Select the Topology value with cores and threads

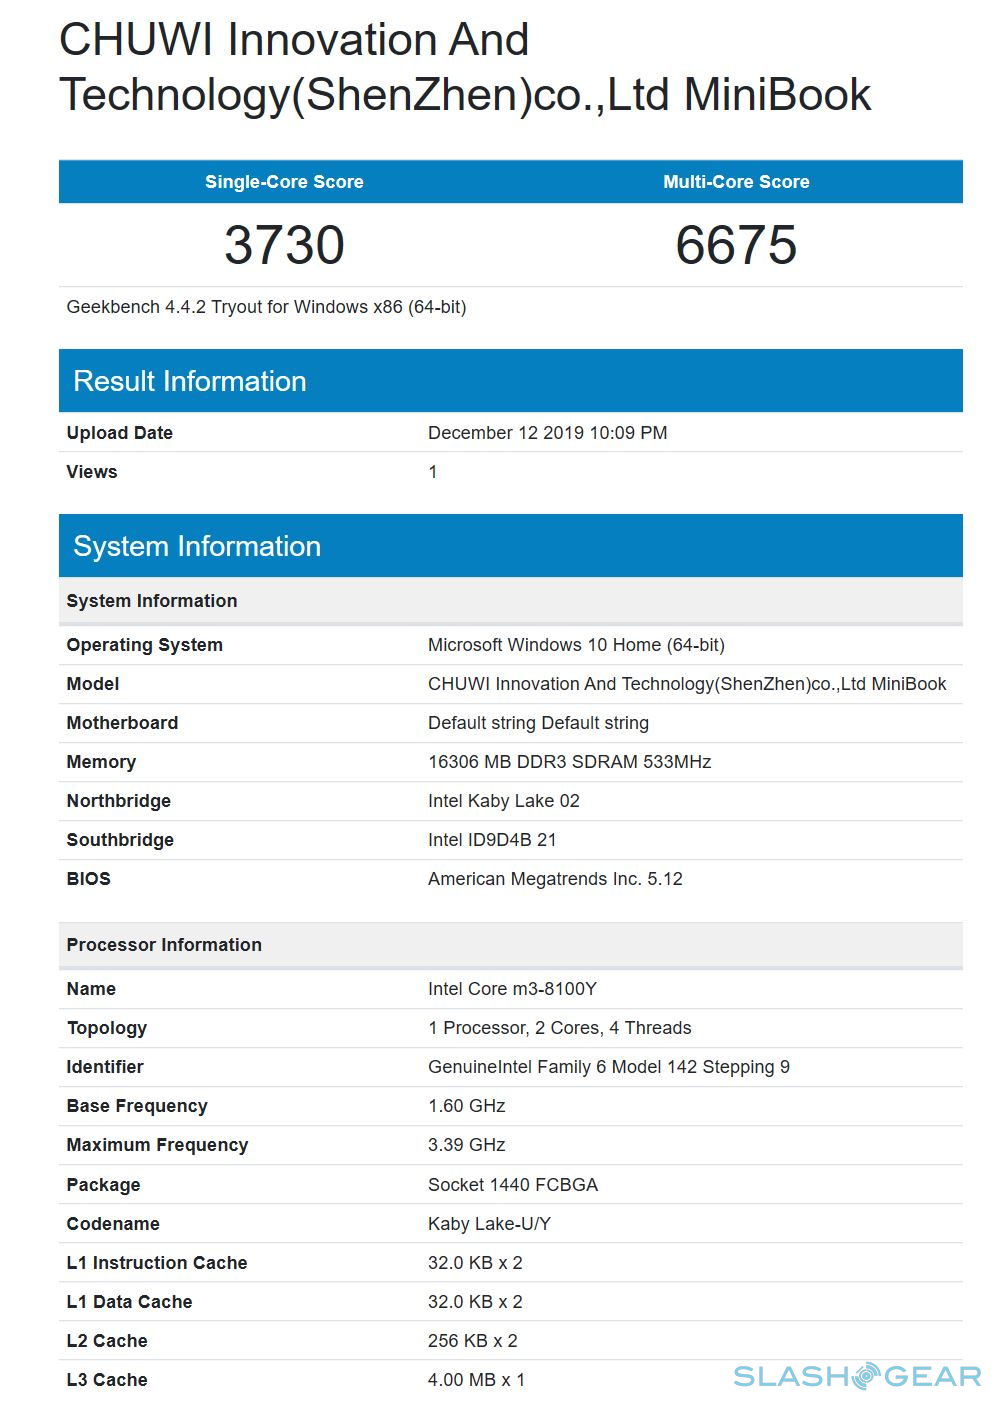point(559,1028)
